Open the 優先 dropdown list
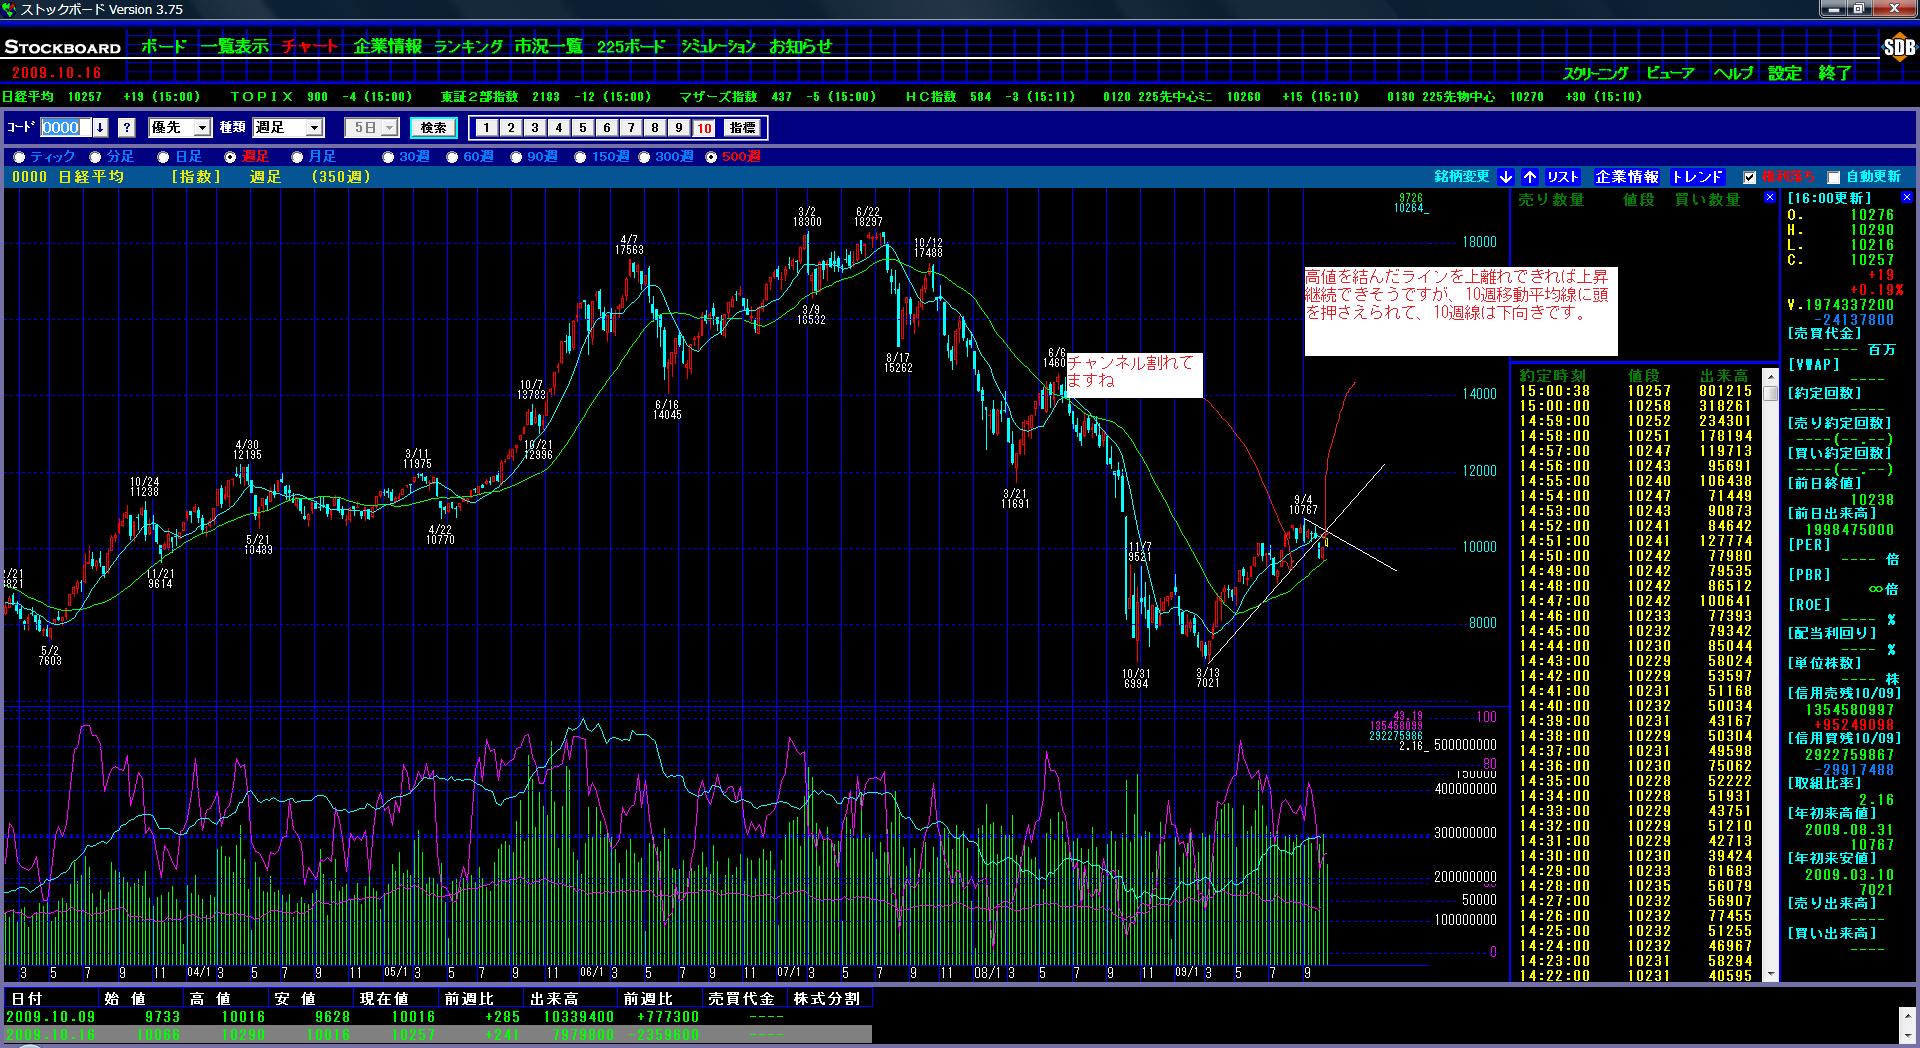The height and width of the screenshot is (1048, 1920). [202, 128]
